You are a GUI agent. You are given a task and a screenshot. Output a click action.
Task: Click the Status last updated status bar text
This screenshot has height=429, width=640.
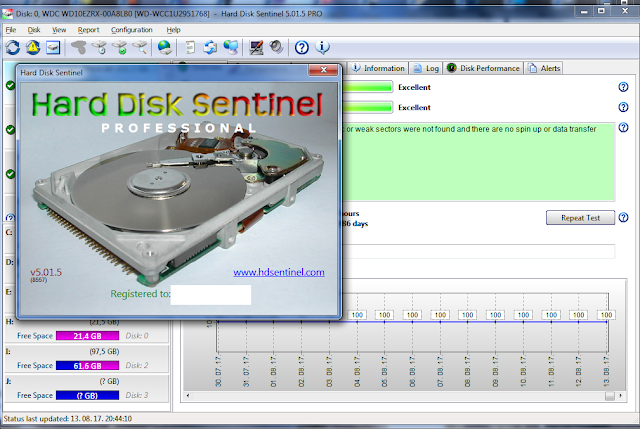tap(68, 419)
